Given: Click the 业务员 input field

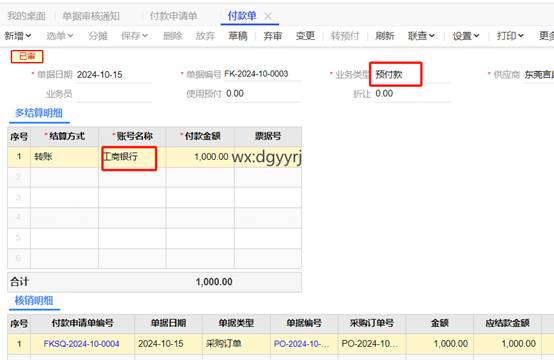Looking at the screenshot, I should (114, 94).
